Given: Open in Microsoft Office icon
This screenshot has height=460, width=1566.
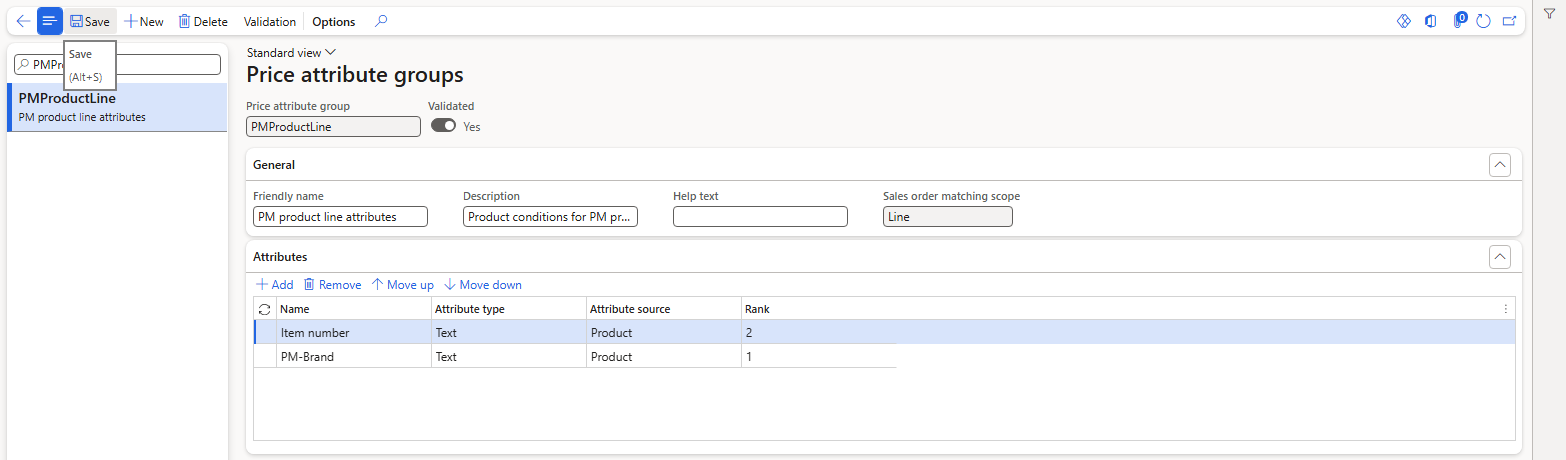Looking at the screenshot, I should 1431,21.
